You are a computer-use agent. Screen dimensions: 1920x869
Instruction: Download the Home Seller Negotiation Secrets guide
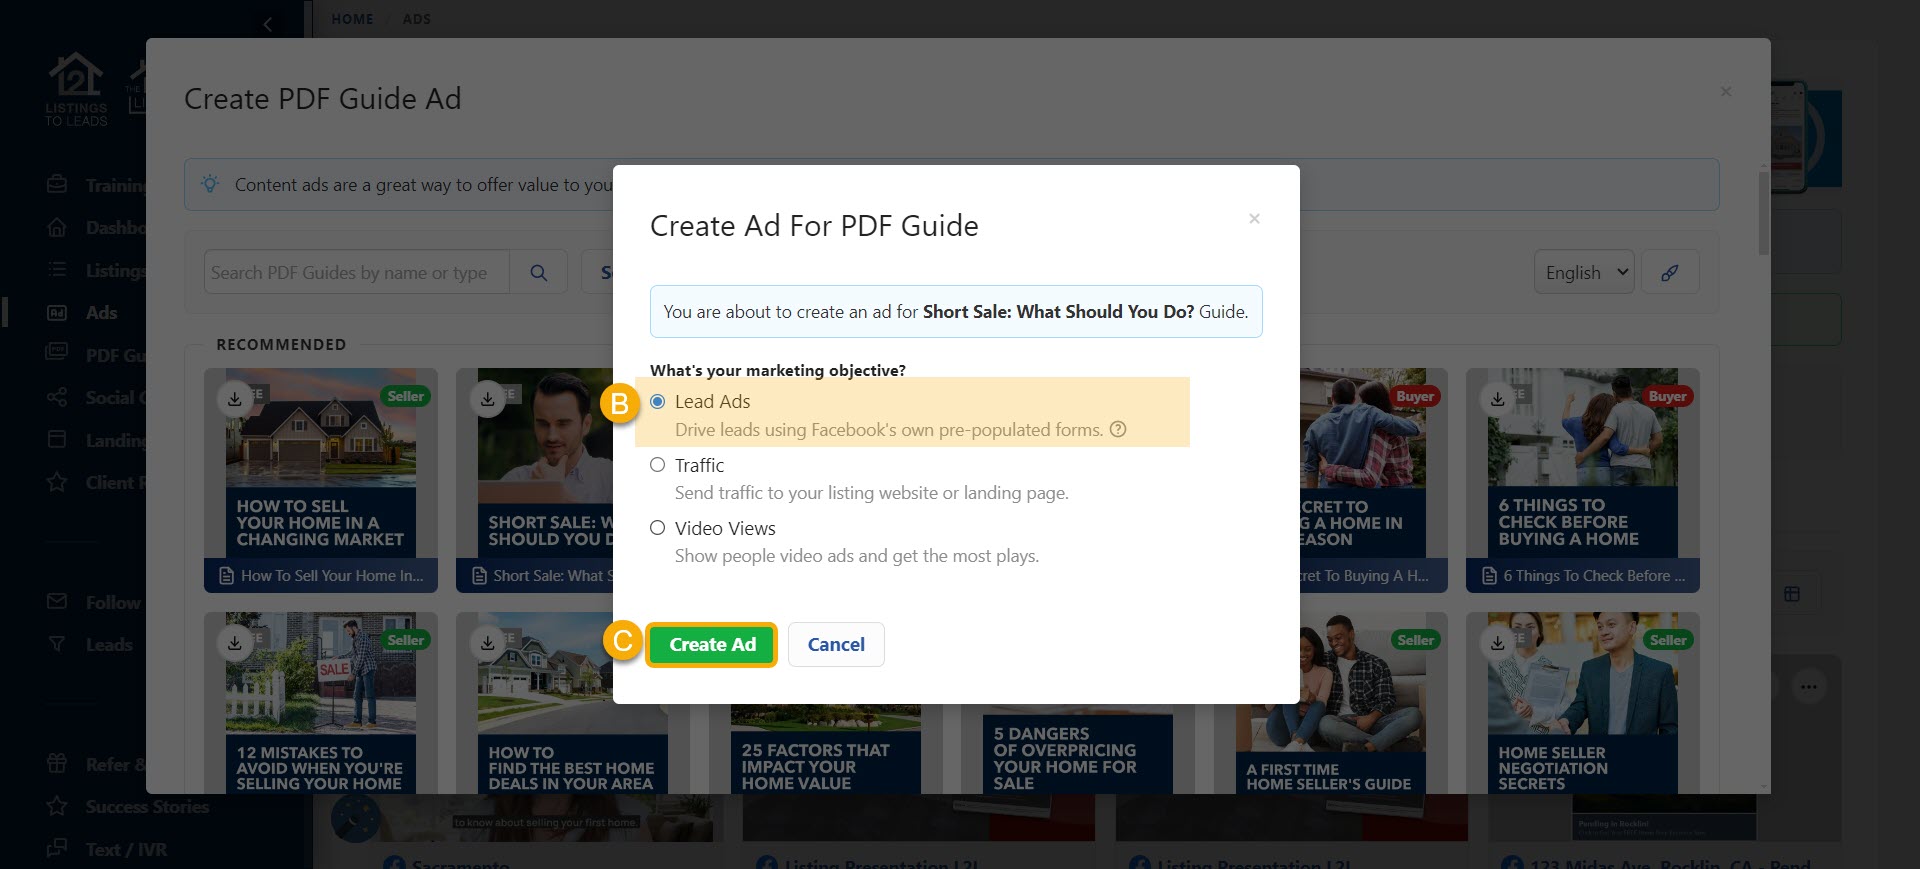[x=1497, y=642]
